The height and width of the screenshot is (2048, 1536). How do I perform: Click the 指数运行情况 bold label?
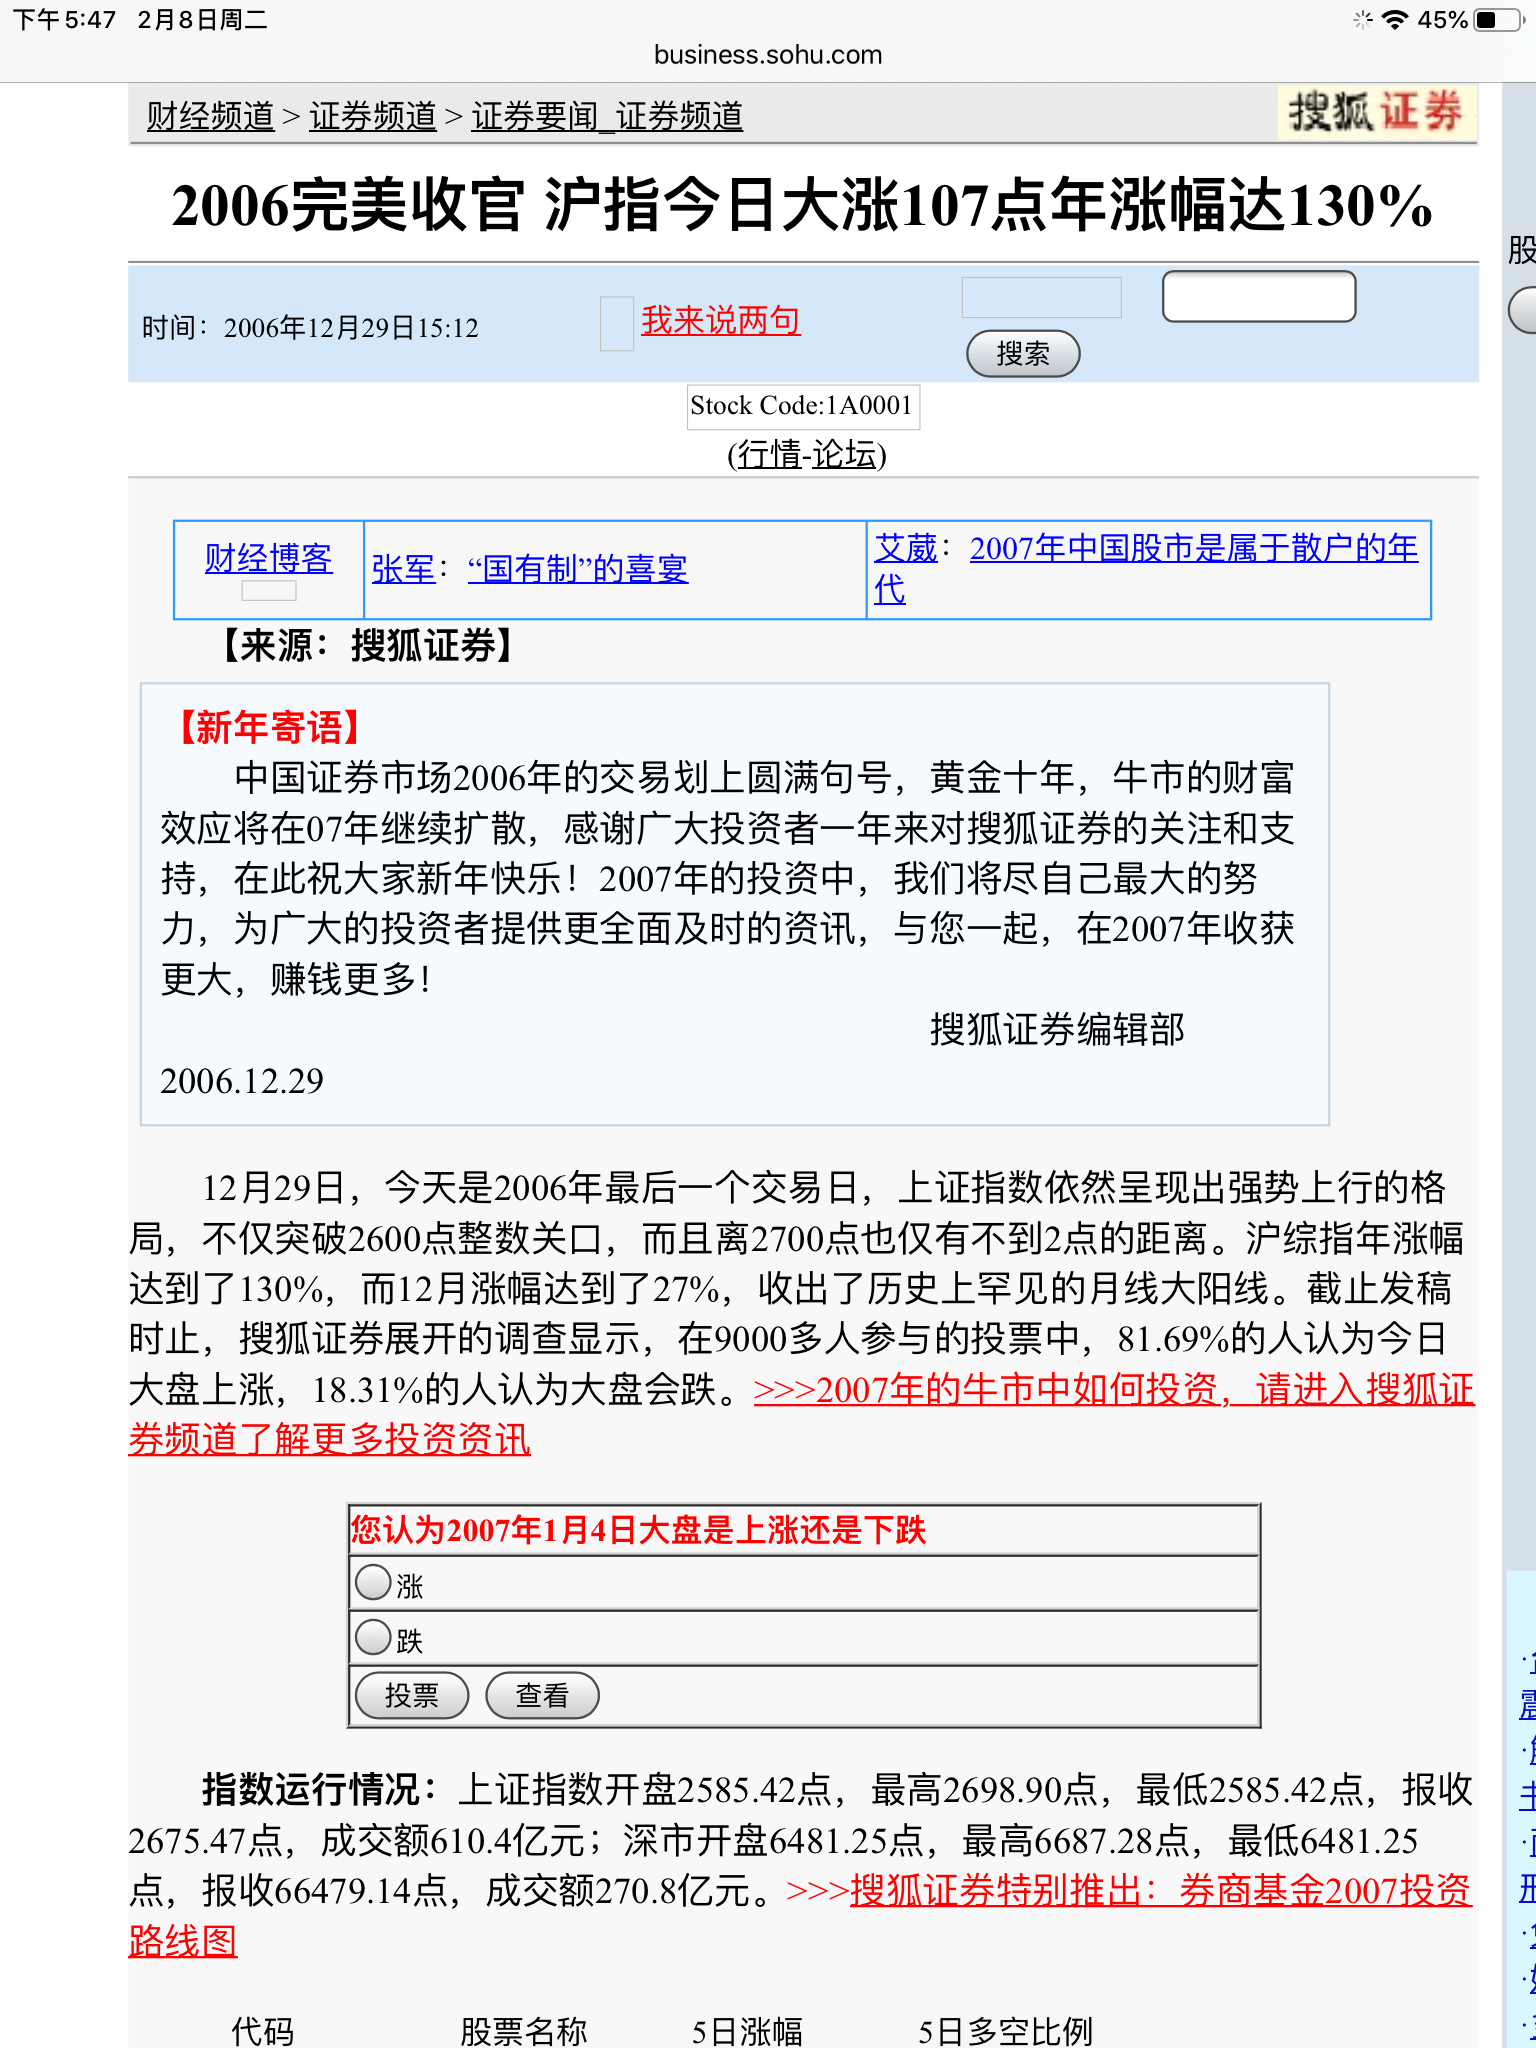coord(320,1789)
